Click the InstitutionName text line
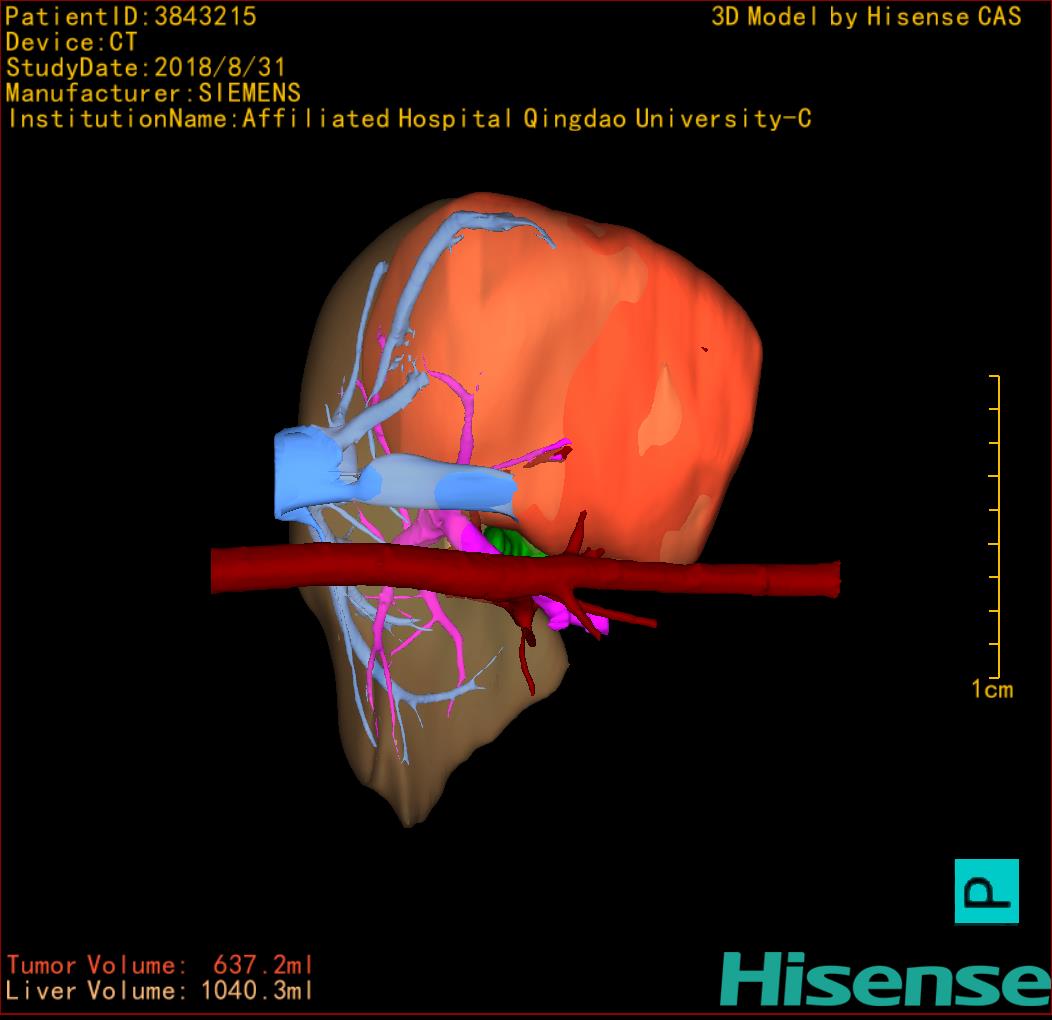The height and width of the screenshot is (1020, 1052). 408,119
